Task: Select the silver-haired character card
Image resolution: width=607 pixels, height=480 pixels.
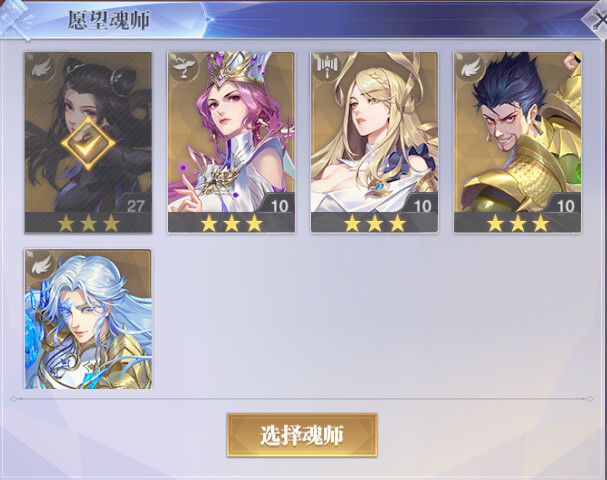Action: 88,319
